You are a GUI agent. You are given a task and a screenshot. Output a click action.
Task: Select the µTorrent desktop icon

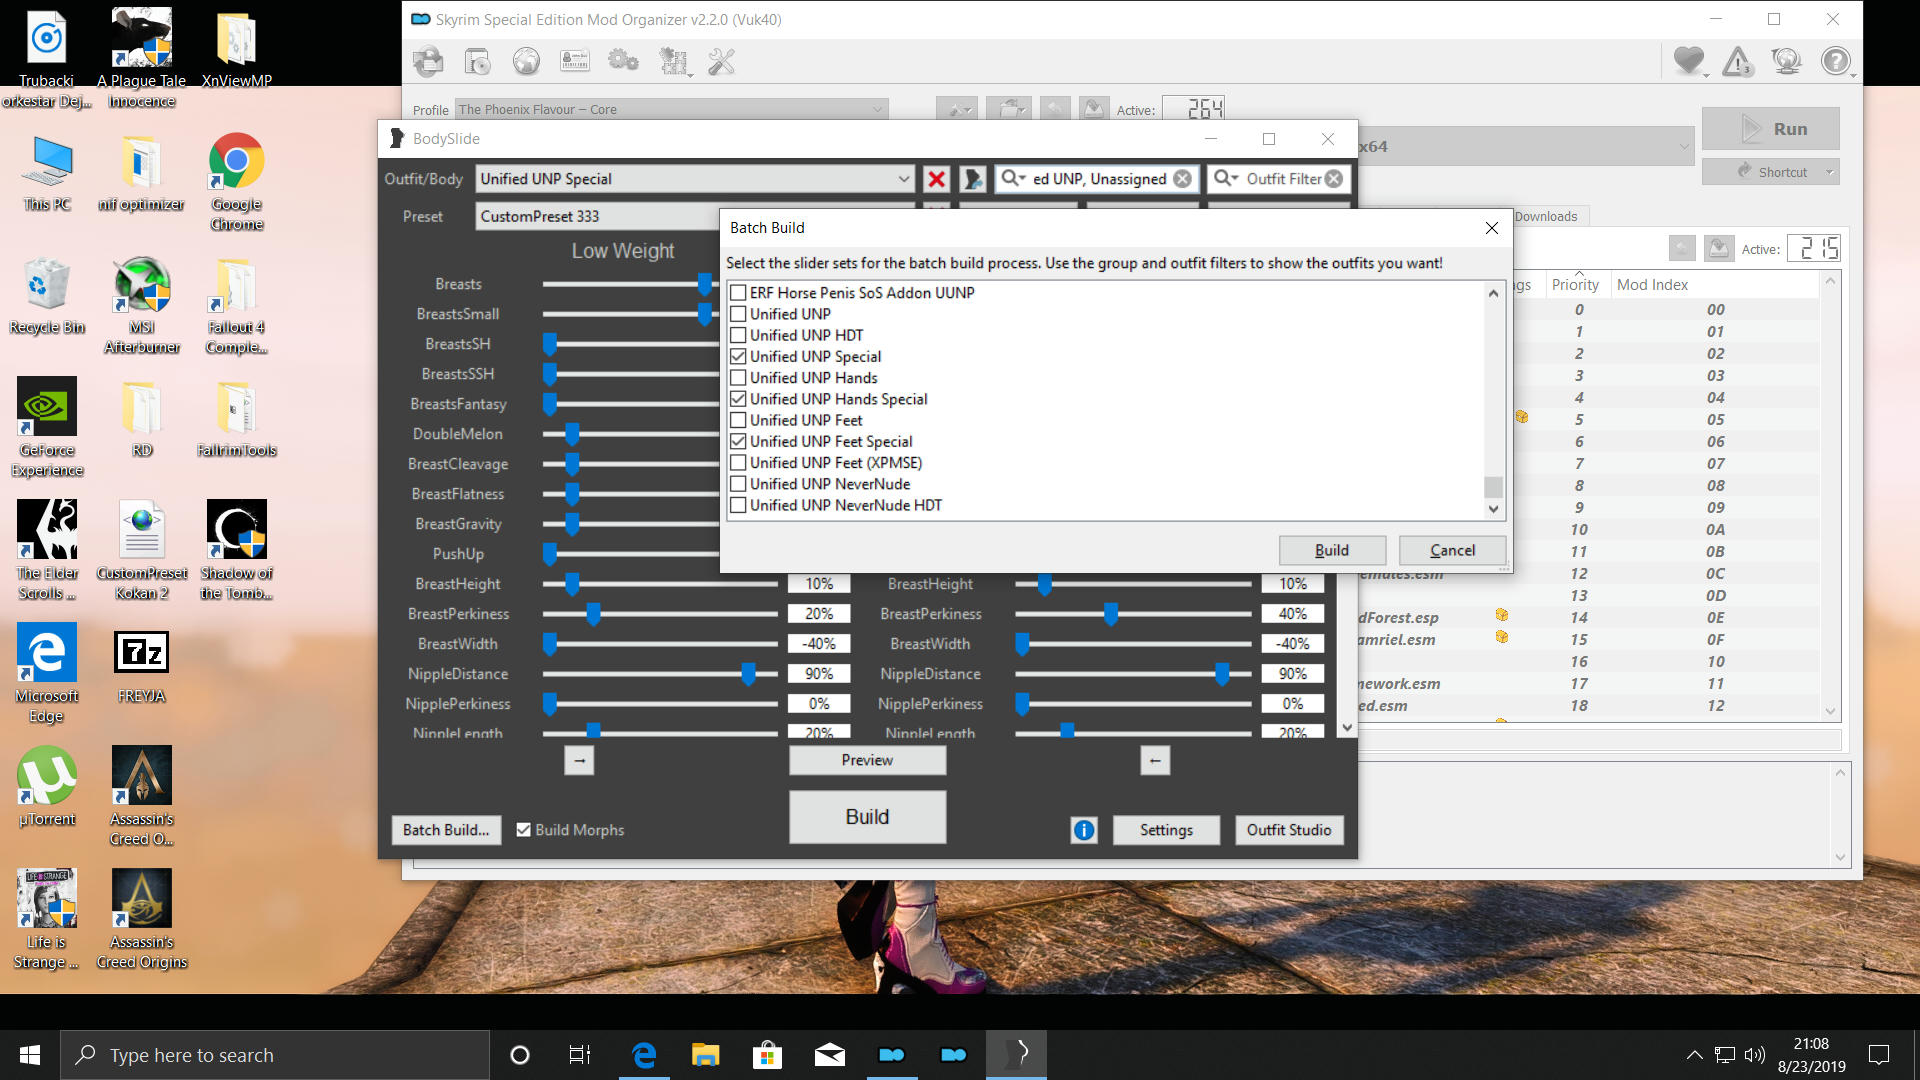click(47, 789)
